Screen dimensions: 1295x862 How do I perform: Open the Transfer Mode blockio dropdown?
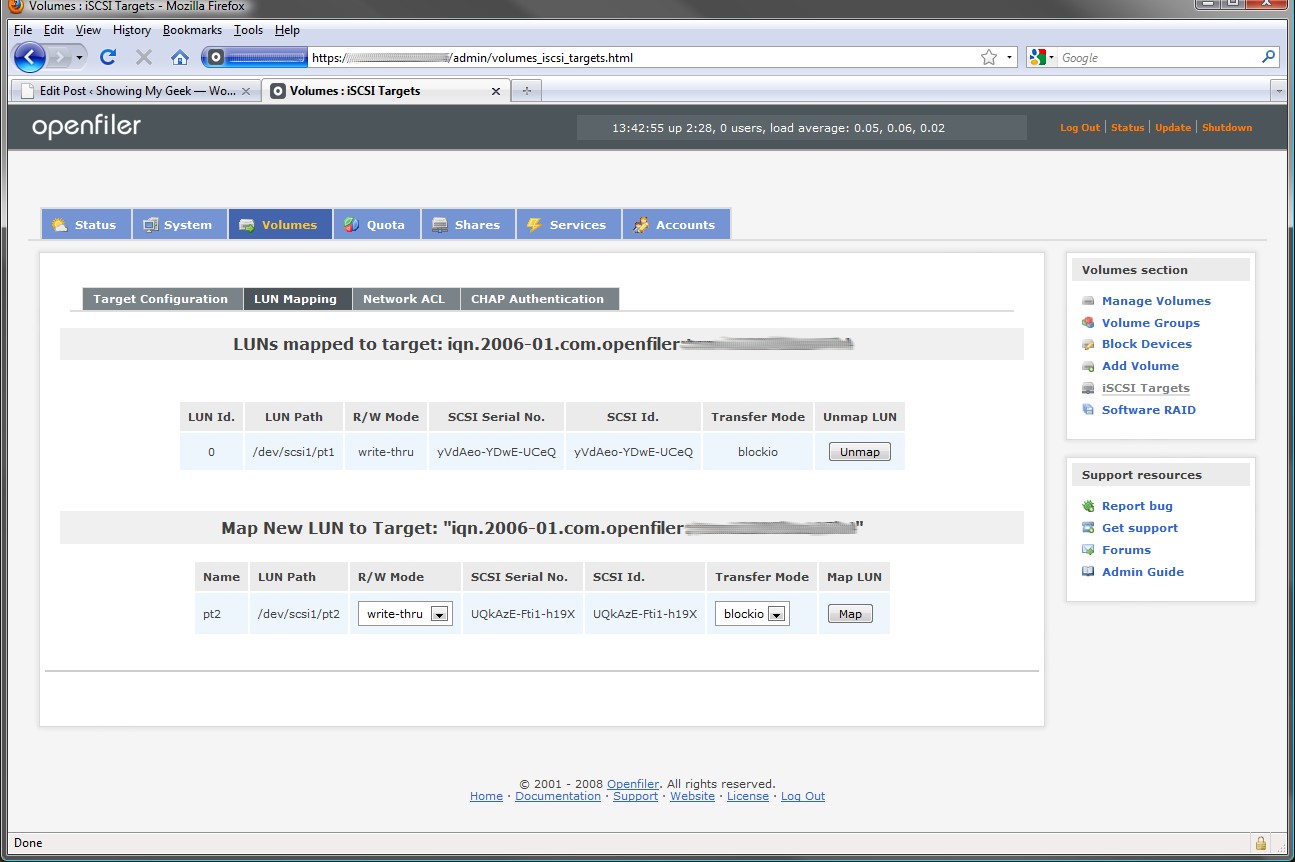pos(752,614)
